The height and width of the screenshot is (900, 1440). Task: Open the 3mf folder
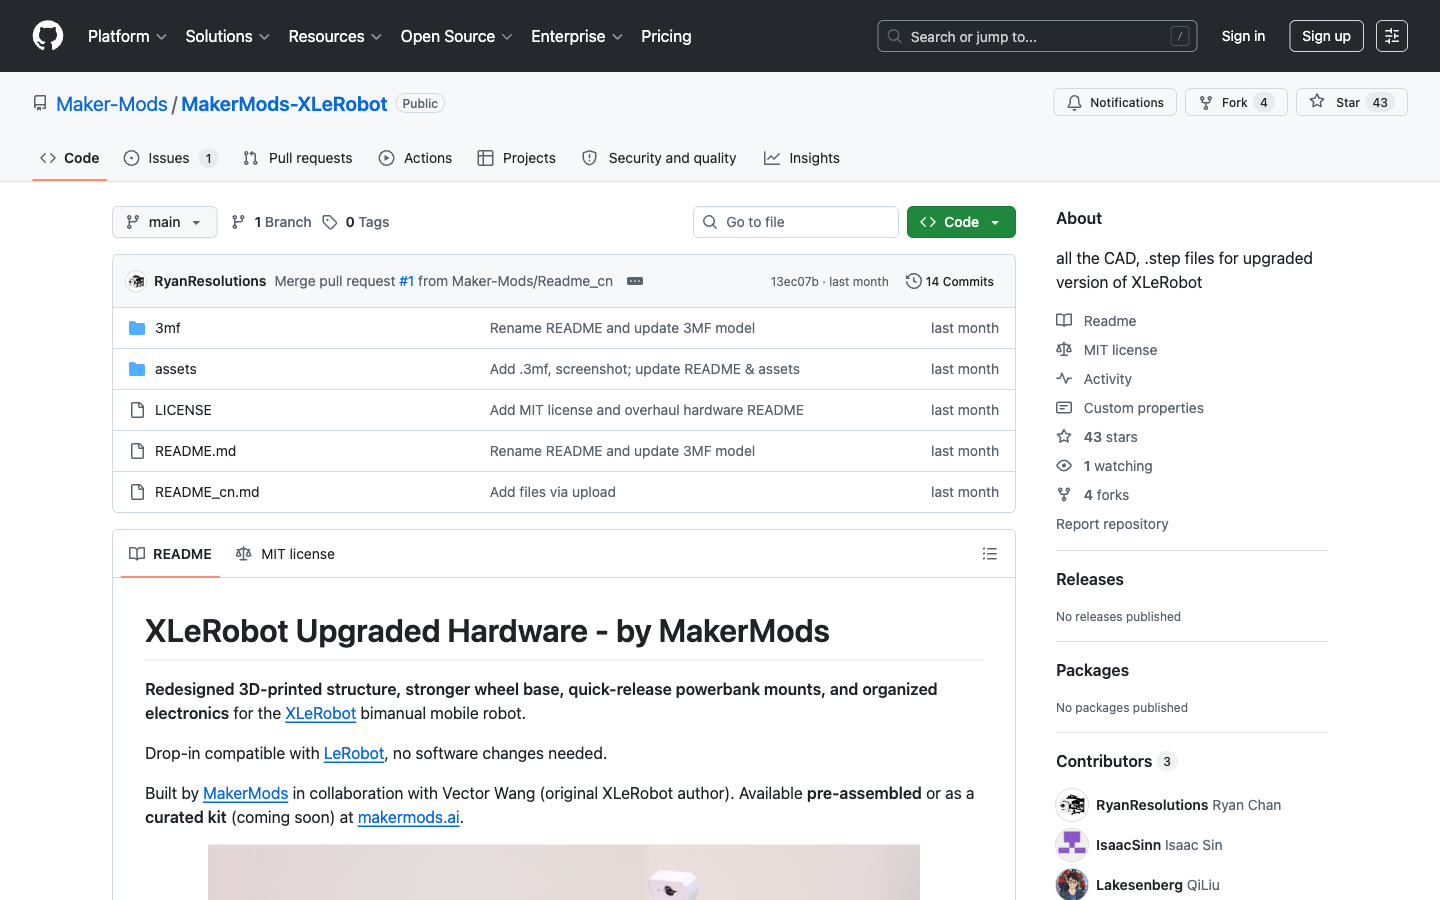[x=168, y=328]
